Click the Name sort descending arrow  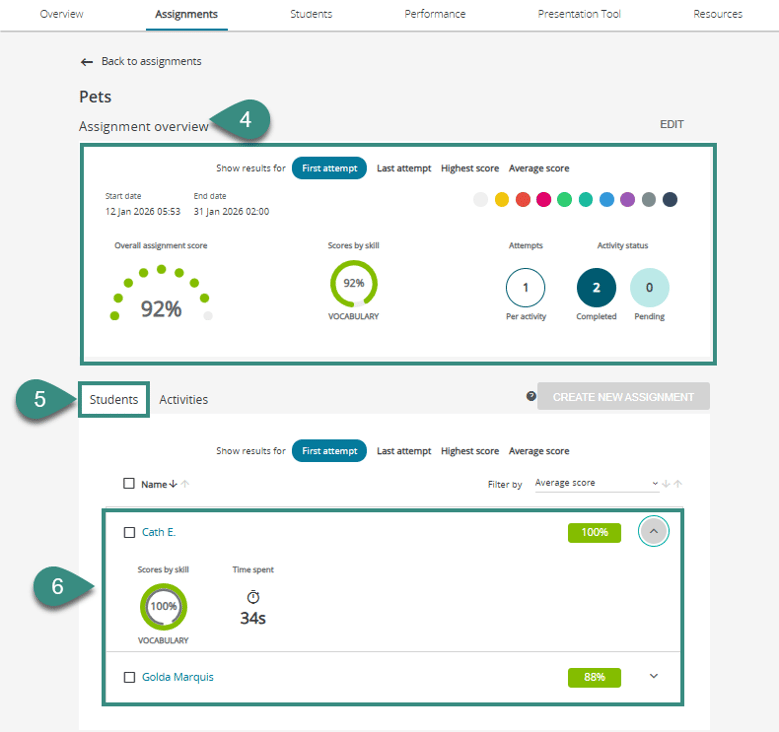tap(174, 484)
